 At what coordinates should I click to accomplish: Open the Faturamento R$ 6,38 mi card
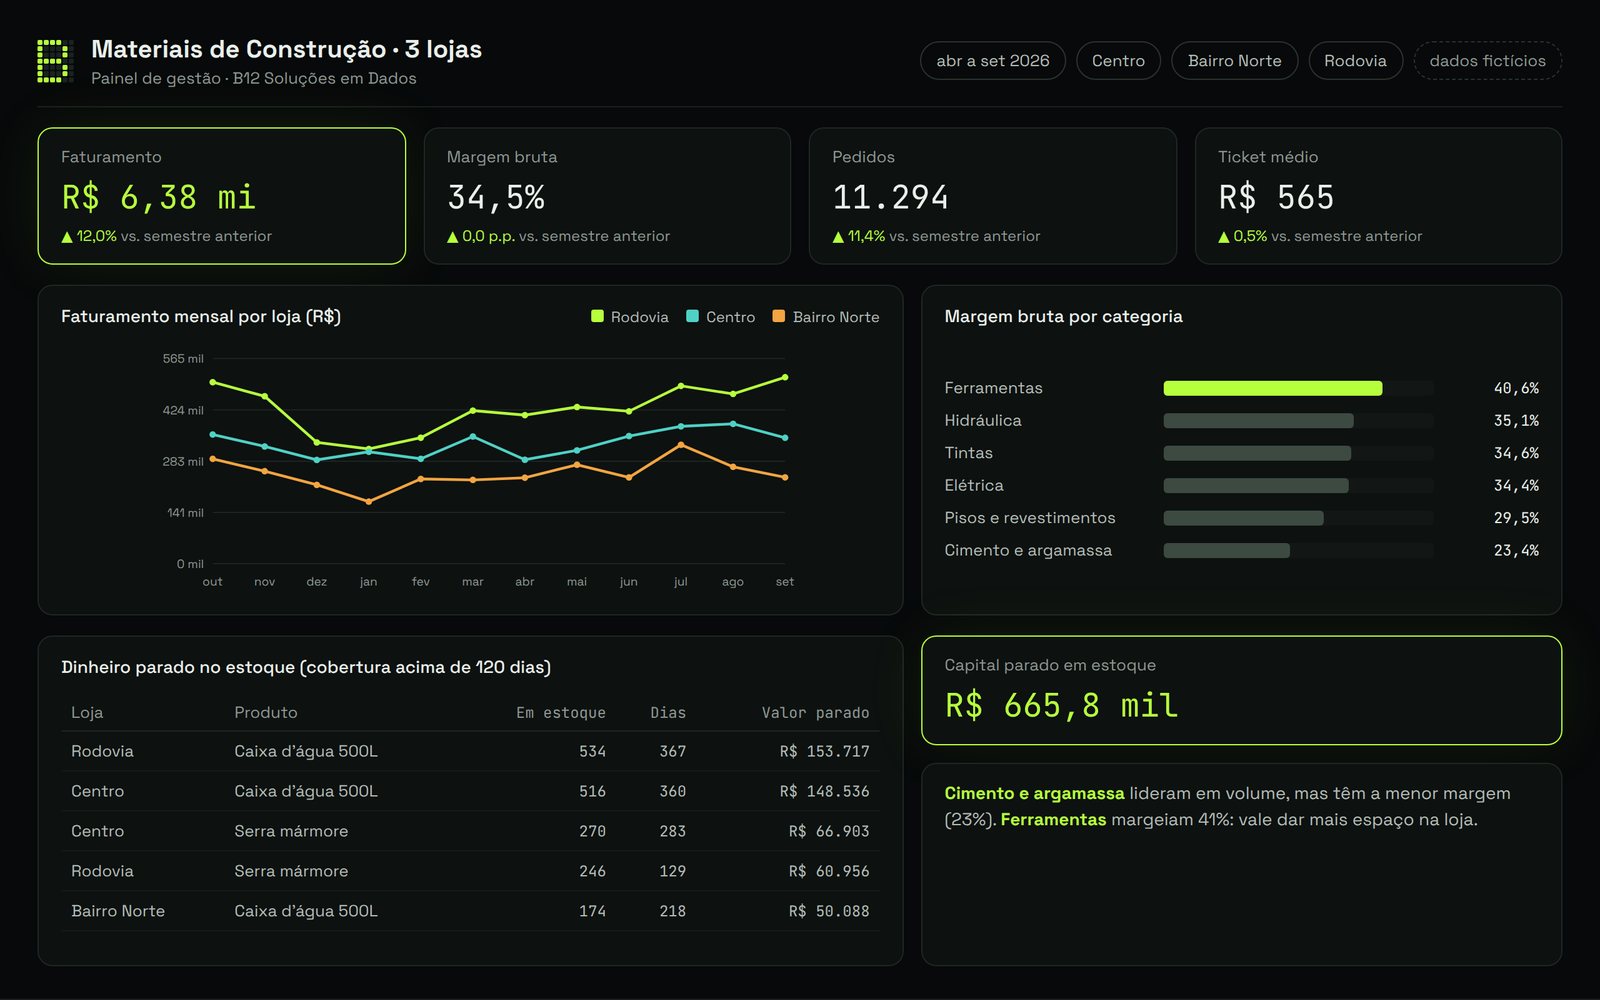222,196
